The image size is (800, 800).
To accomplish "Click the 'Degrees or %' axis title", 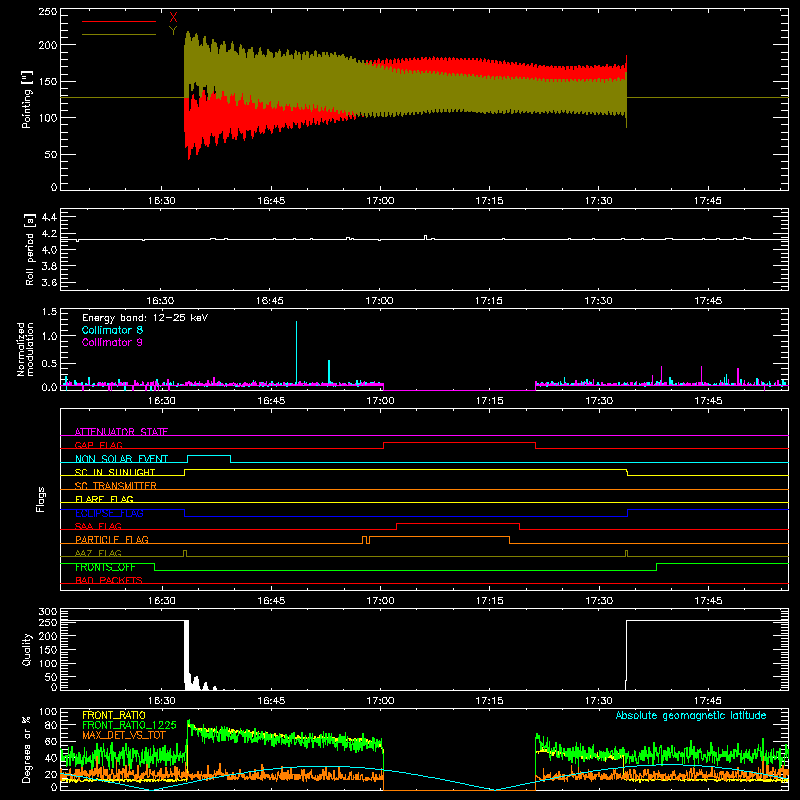I will 27,750.
